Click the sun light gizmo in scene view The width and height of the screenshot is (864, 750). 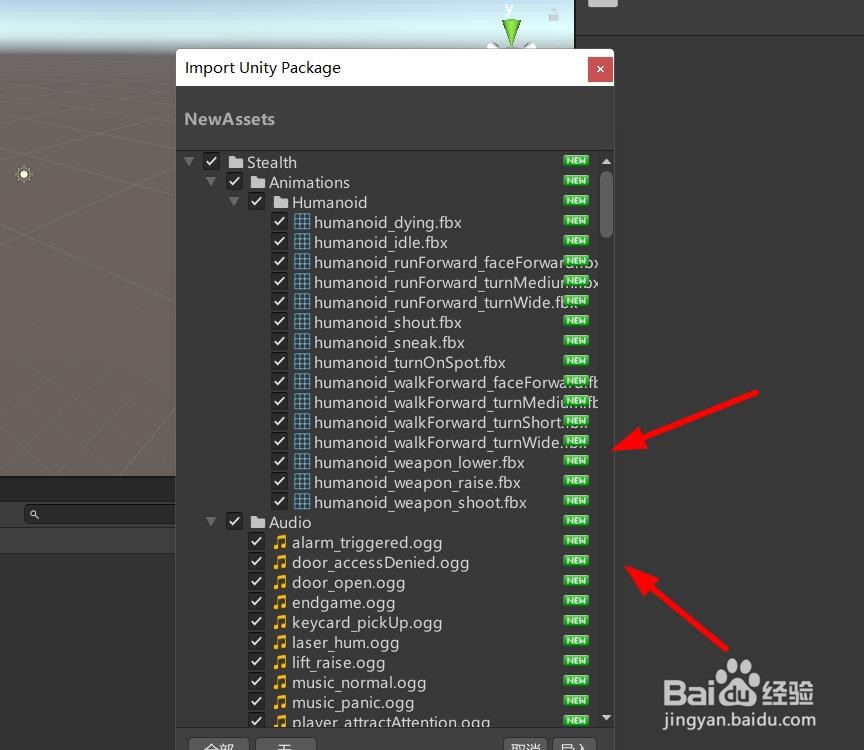pos(24,174)
